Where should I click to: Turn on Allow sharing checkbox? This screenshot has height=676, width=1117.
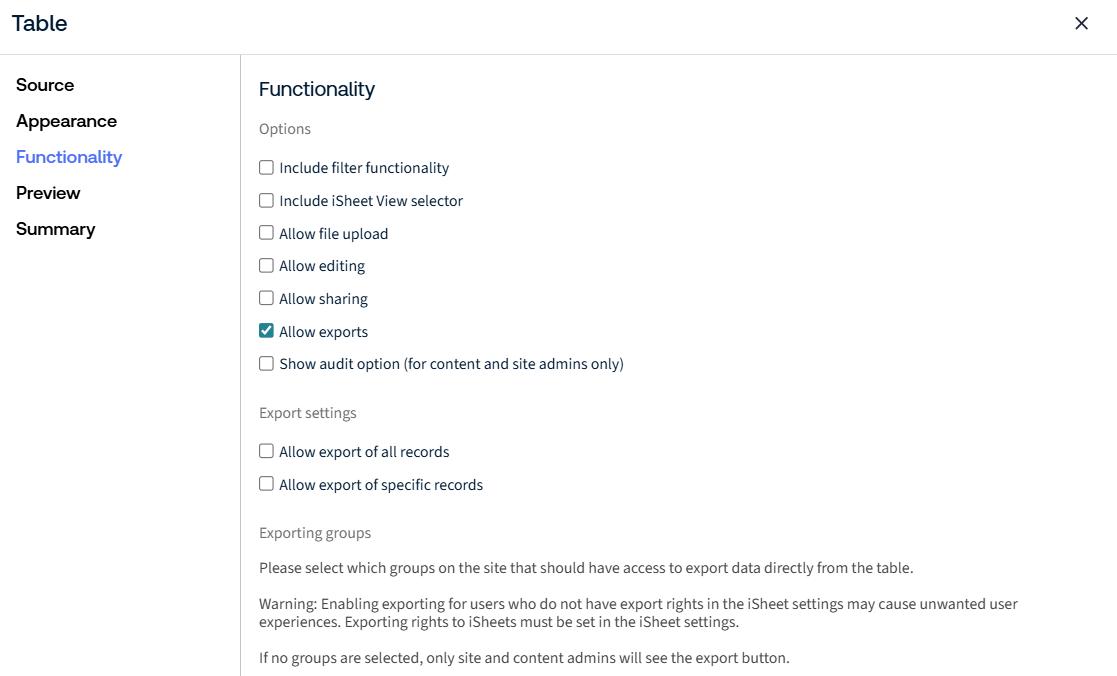[x=266, y=298]
